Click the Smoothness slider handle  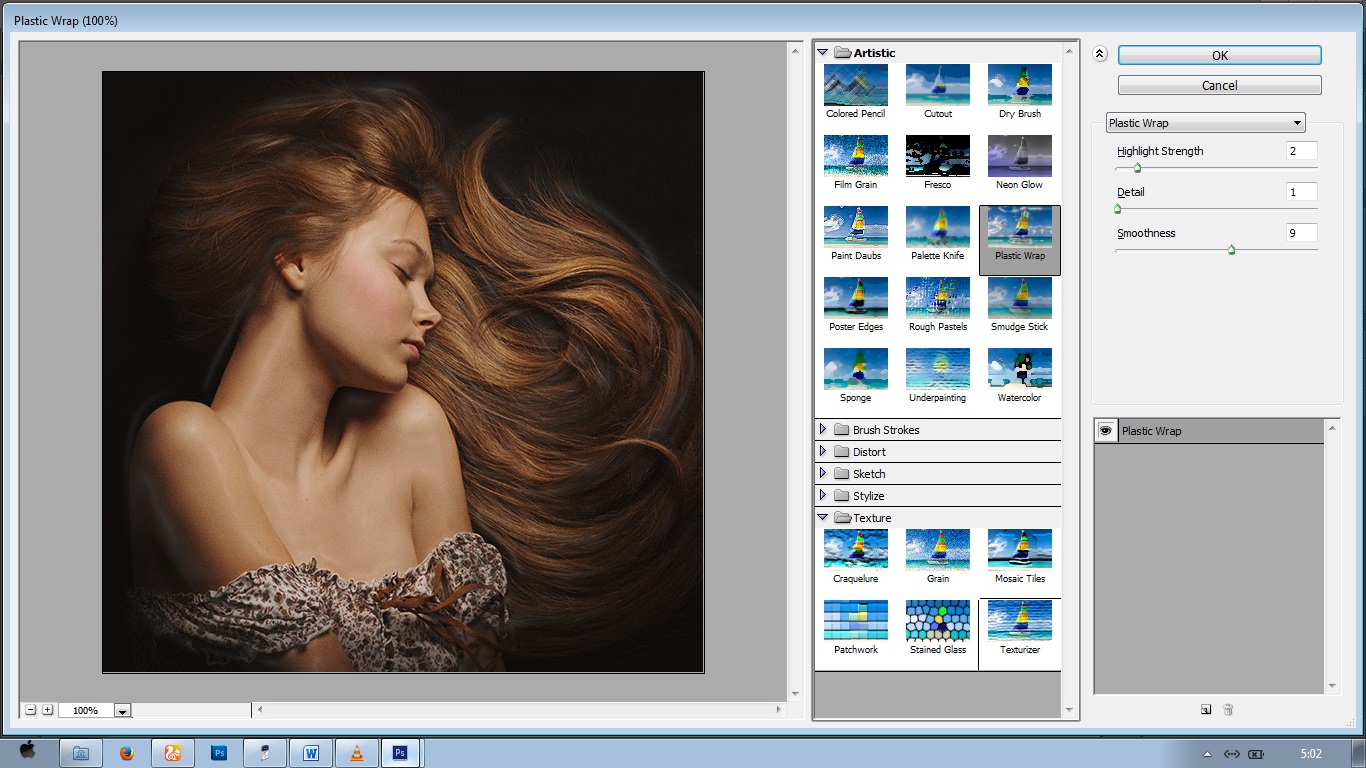(x=1231, y=250)
